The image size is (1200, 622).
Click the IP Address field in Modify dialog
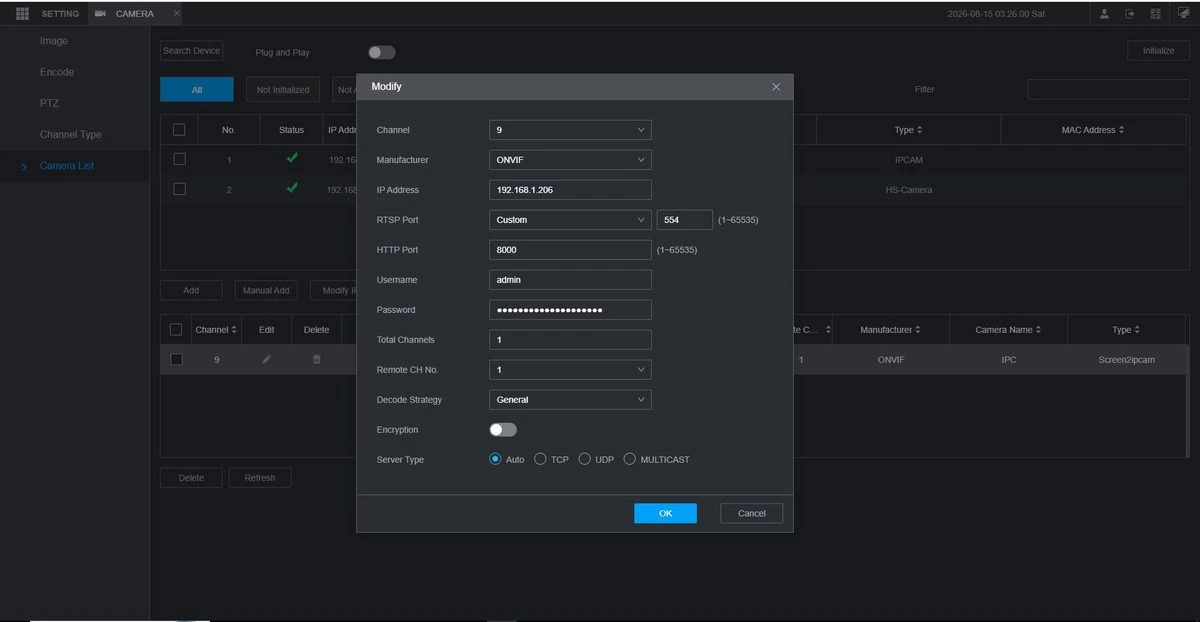[x=570, y=190]
